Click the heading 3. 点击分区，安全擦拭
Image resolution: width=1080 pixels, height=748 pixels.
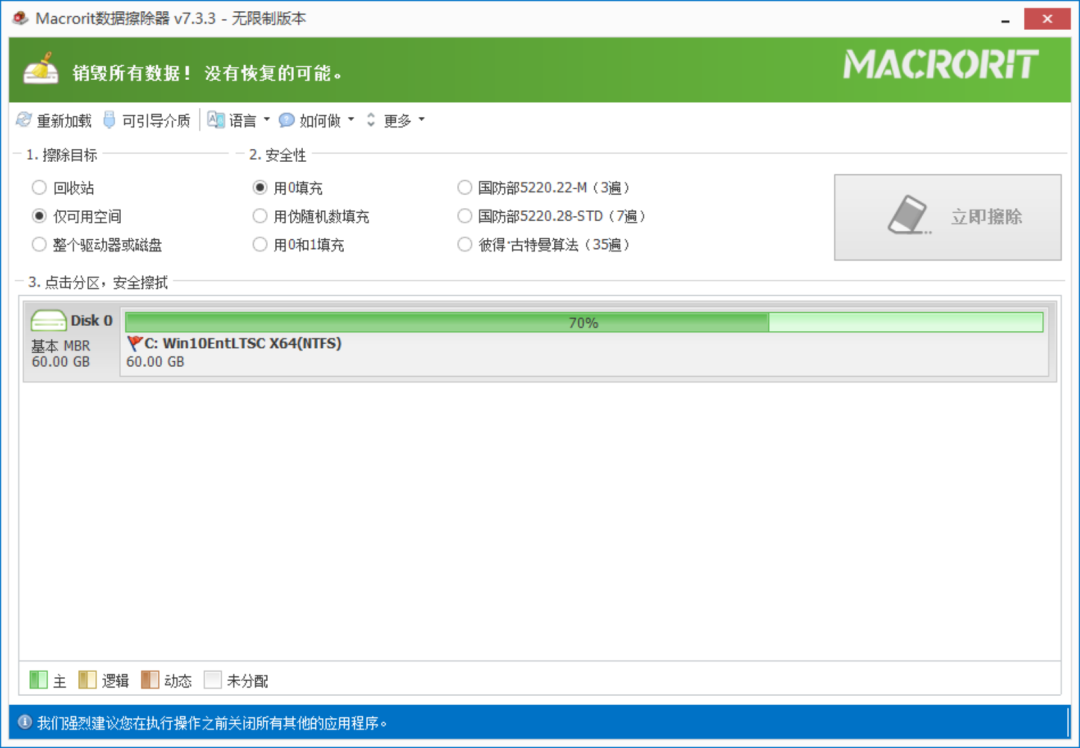point(98,282)
